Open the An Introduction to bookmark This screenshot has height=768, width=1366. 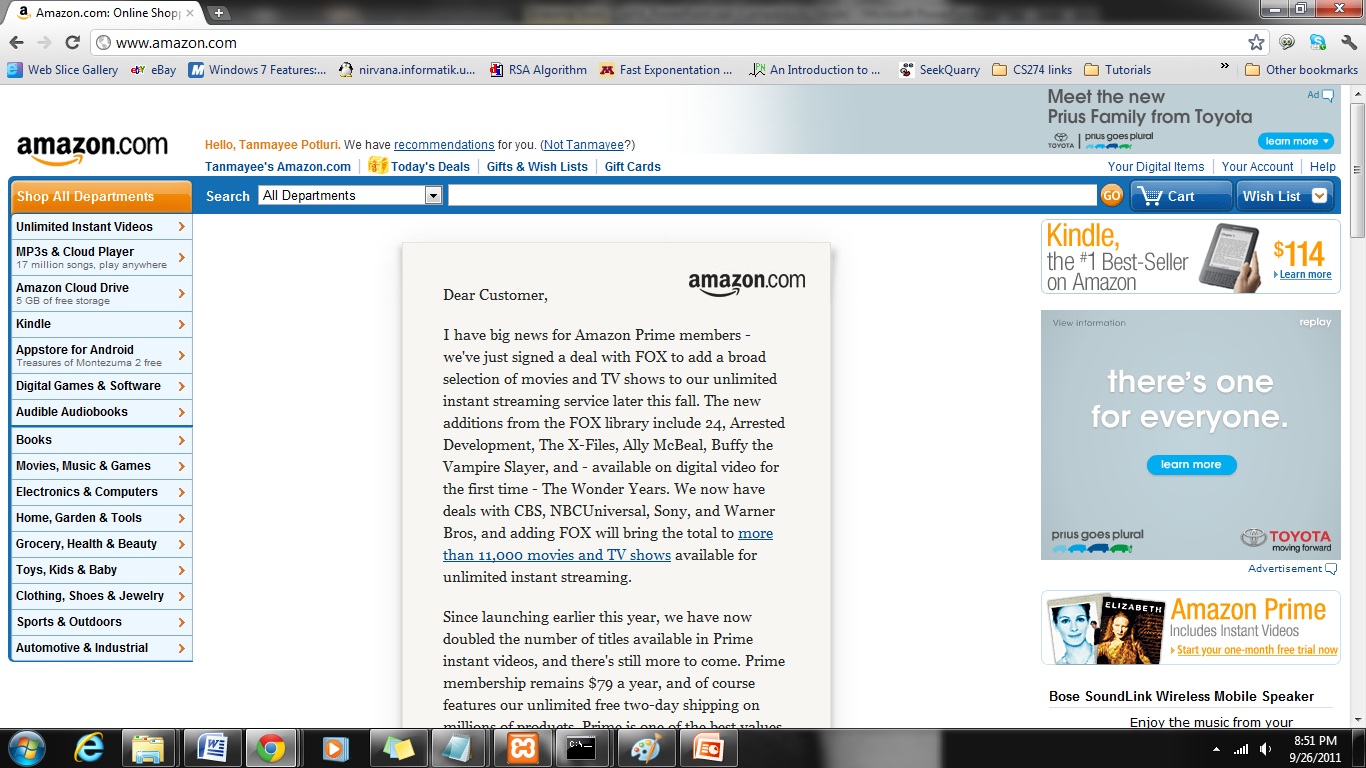pyautogui.click(x=815, y=70)
